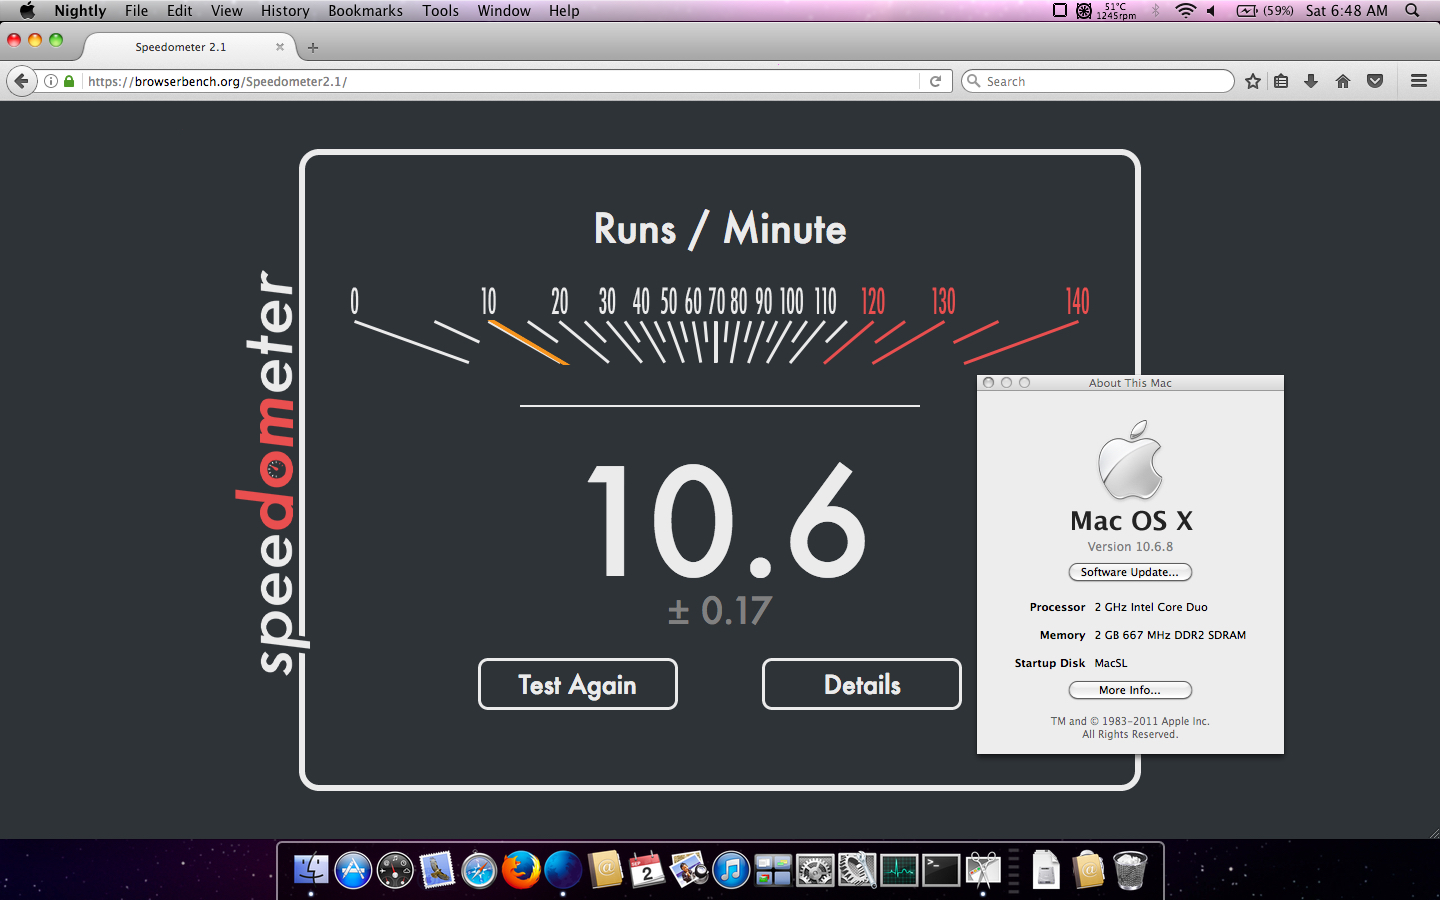1440x900 pixels.
Task: Open Spotlight search in the menu bar
Action: (1412, 10)
